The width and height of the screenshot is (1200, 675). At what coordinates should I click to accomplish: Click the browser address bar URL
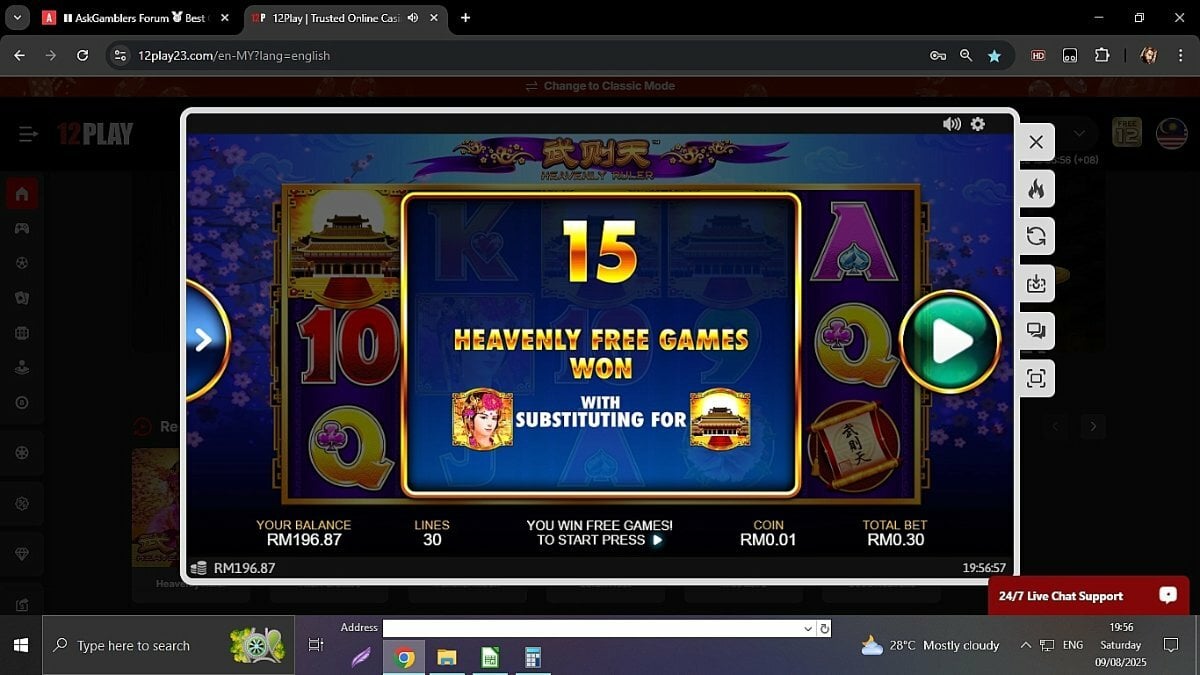pyautogui.click(x=234, y=56)
